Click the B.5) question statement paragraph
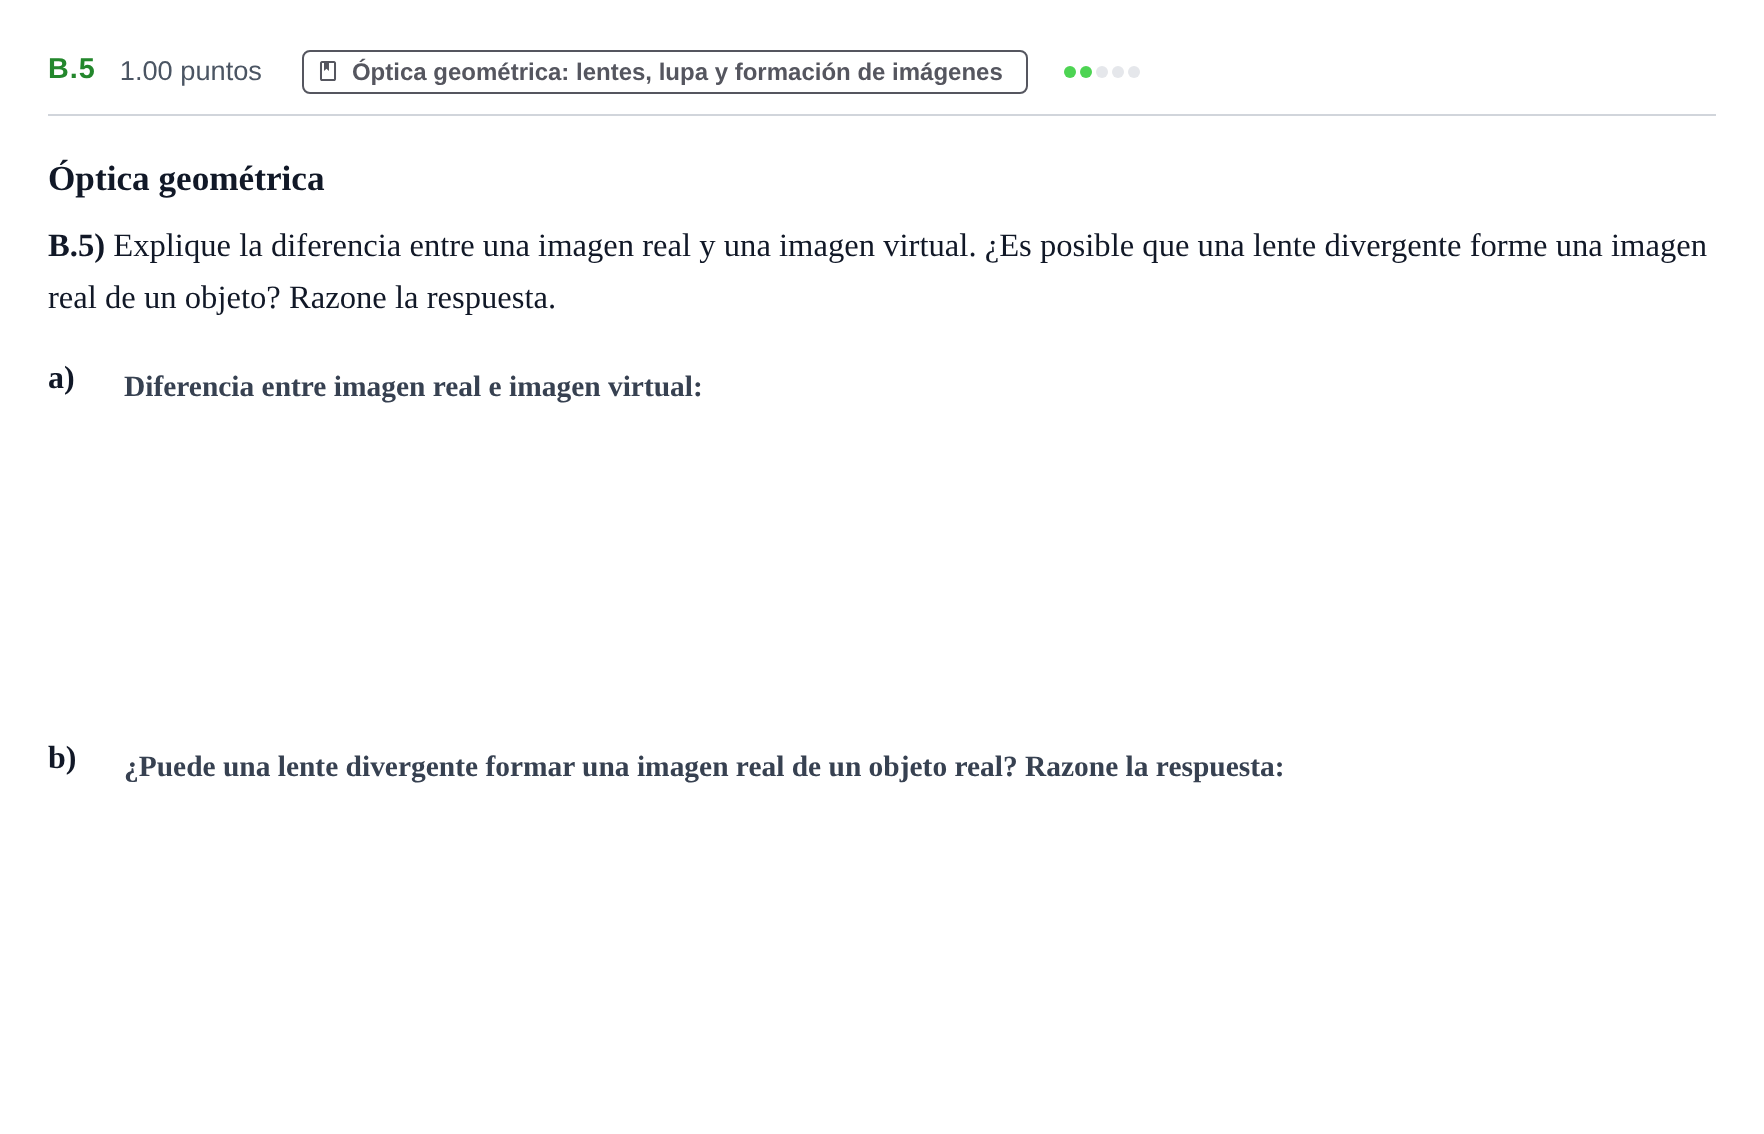This screenshot has width=1764, height=1134. [x=877, y=271]
